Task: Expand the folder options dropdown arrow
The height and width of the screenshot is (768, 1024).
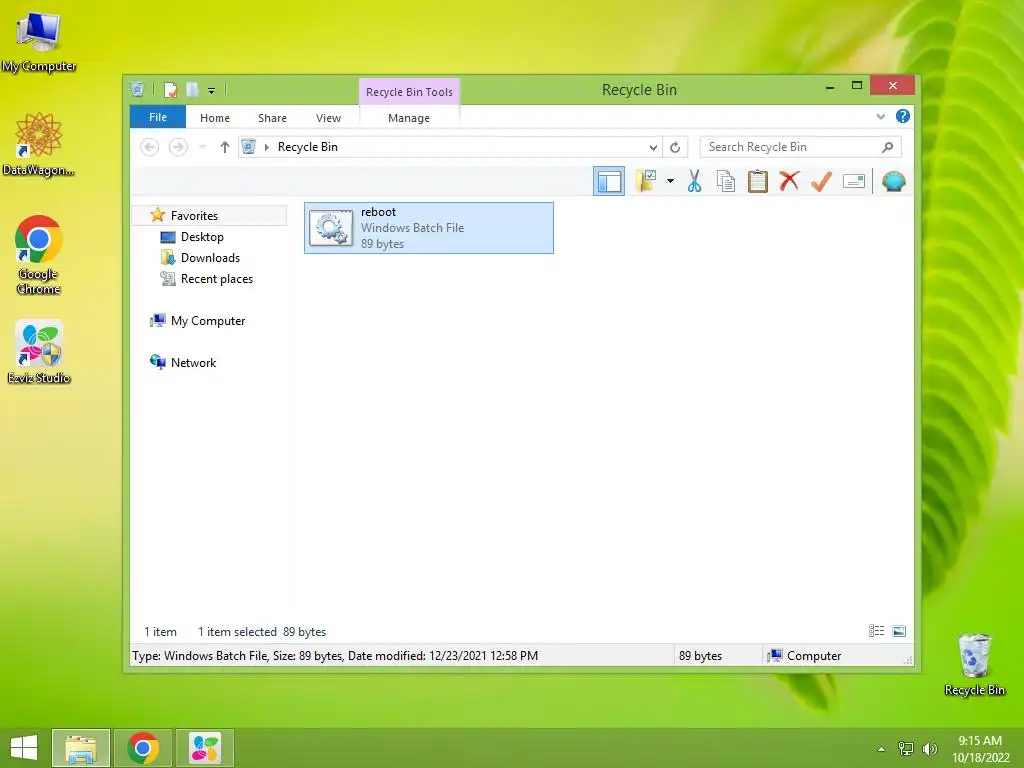Action: tap(670, 181)
